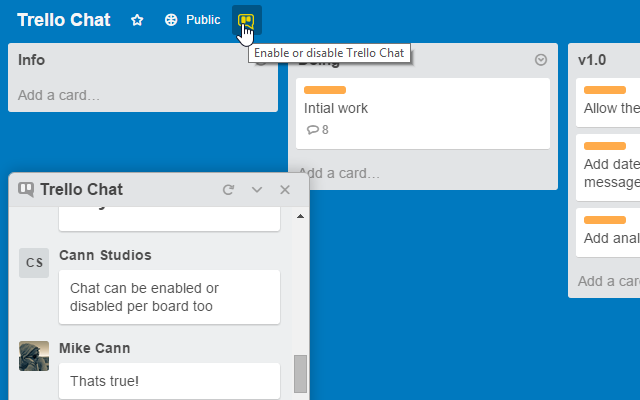Click the chat scrollbar thumb
The image size is (640, 400).
pos(300,373)
